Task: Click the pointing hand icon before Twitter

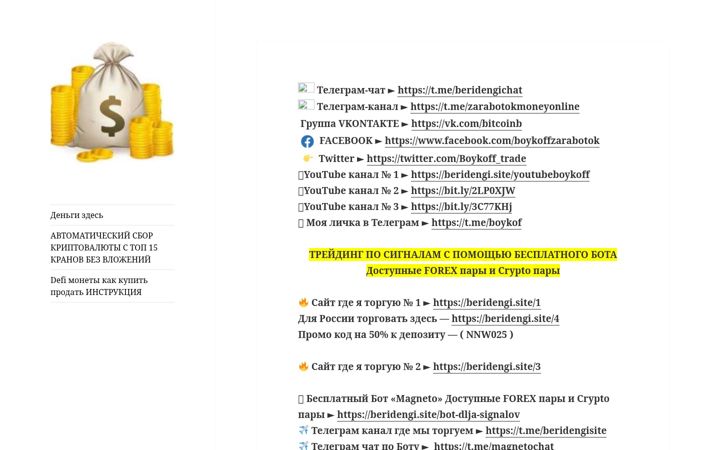Action: [x=307, y=158]
